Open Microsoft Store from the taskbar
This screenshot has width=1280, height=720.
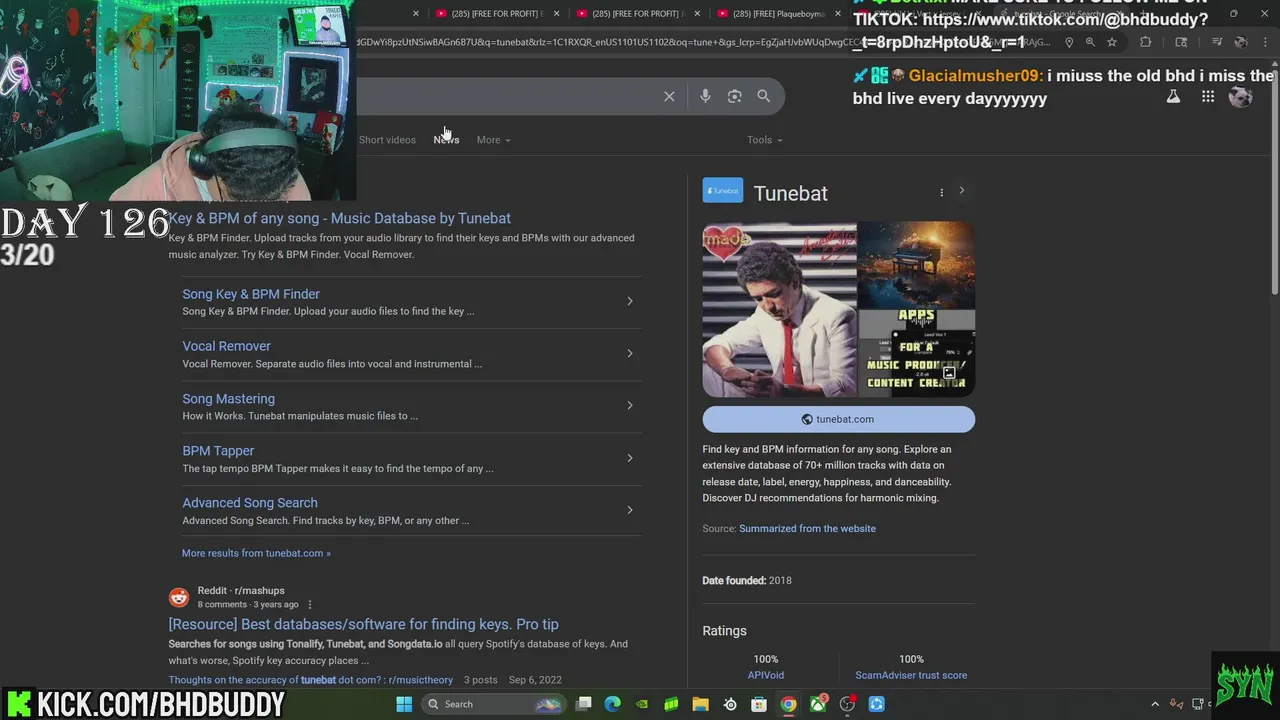[x=759, y=704]
